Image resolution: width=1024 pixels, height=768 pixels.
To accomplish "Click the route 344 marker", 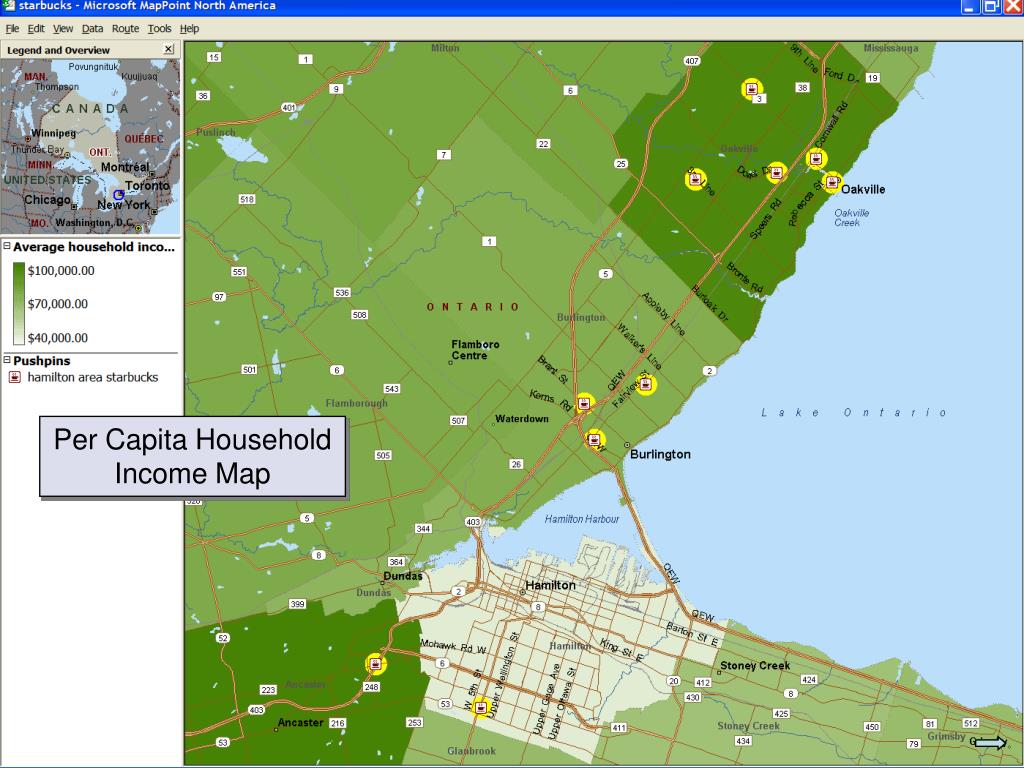I will (x=423, y=528).
